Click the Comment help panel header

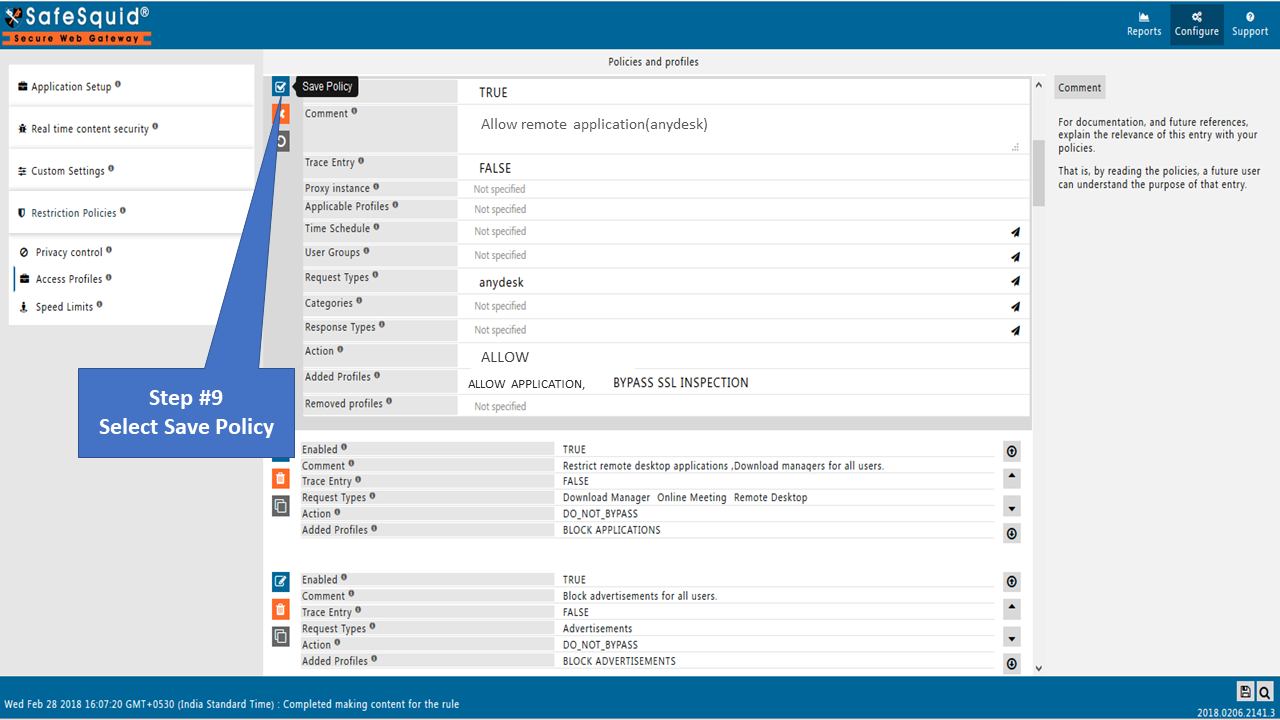pos(1080,87)
